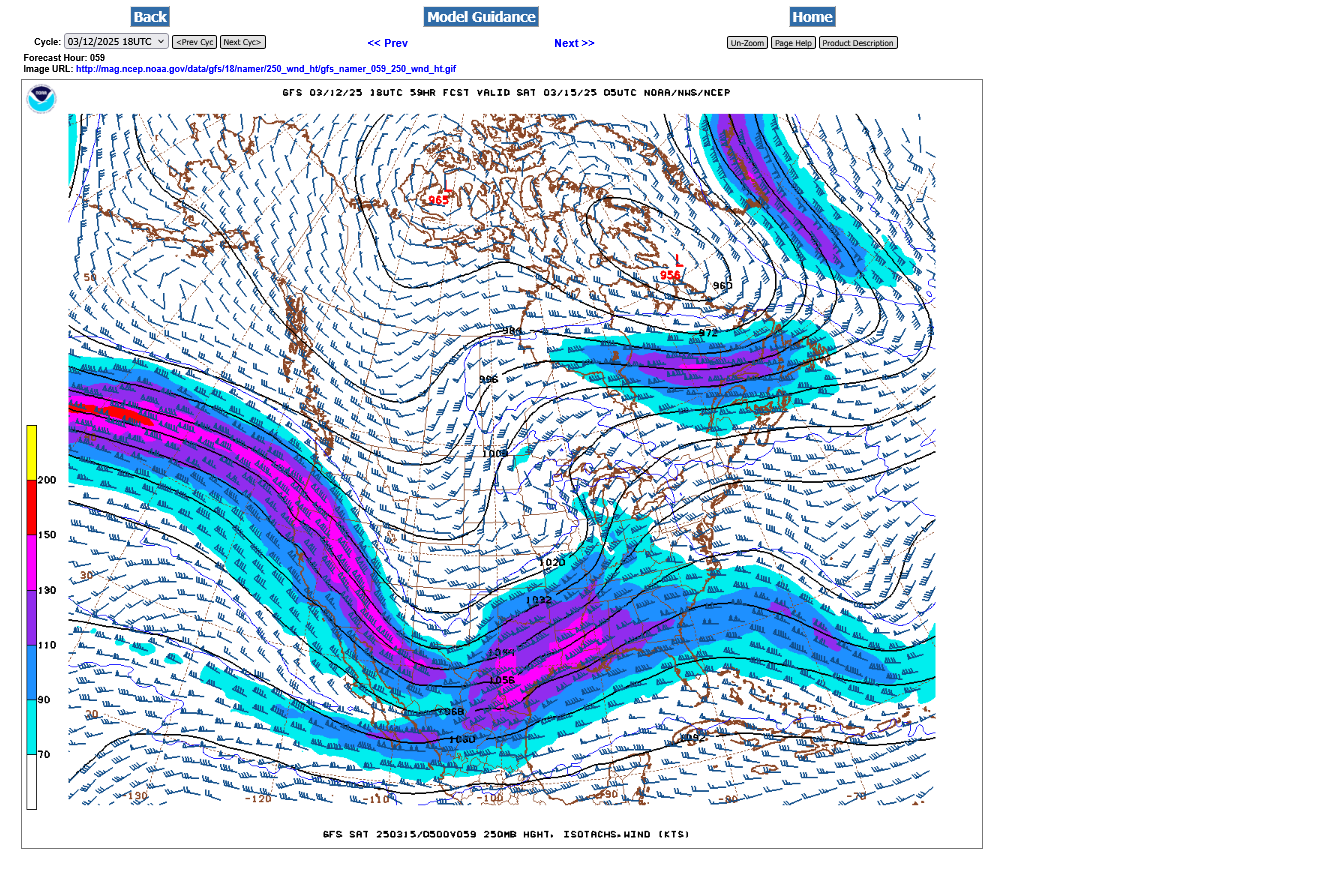Click the 70 label on the color scale
Image resolution: width=1321 pixels, height=873 pixels.
44,755
